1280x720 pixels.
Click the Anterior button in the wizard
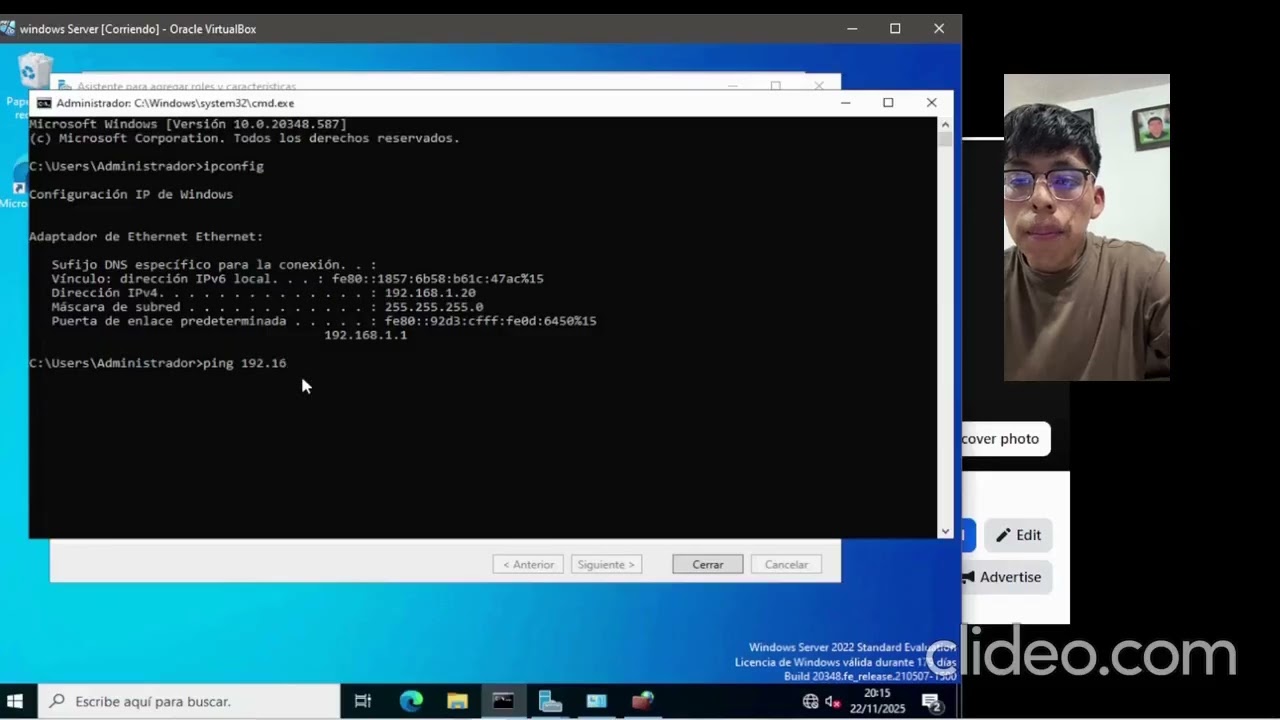(528, 564)
